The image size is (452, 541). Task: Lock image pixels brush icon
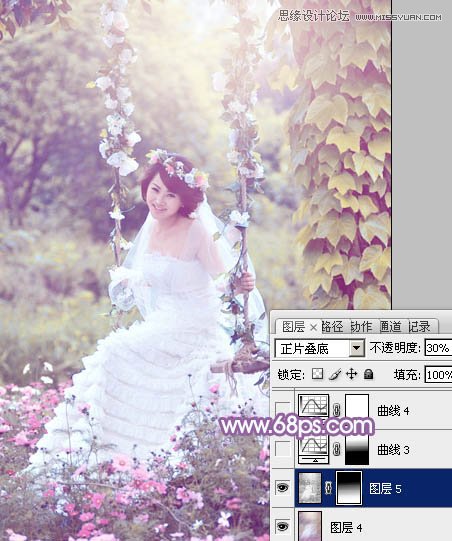335,374
